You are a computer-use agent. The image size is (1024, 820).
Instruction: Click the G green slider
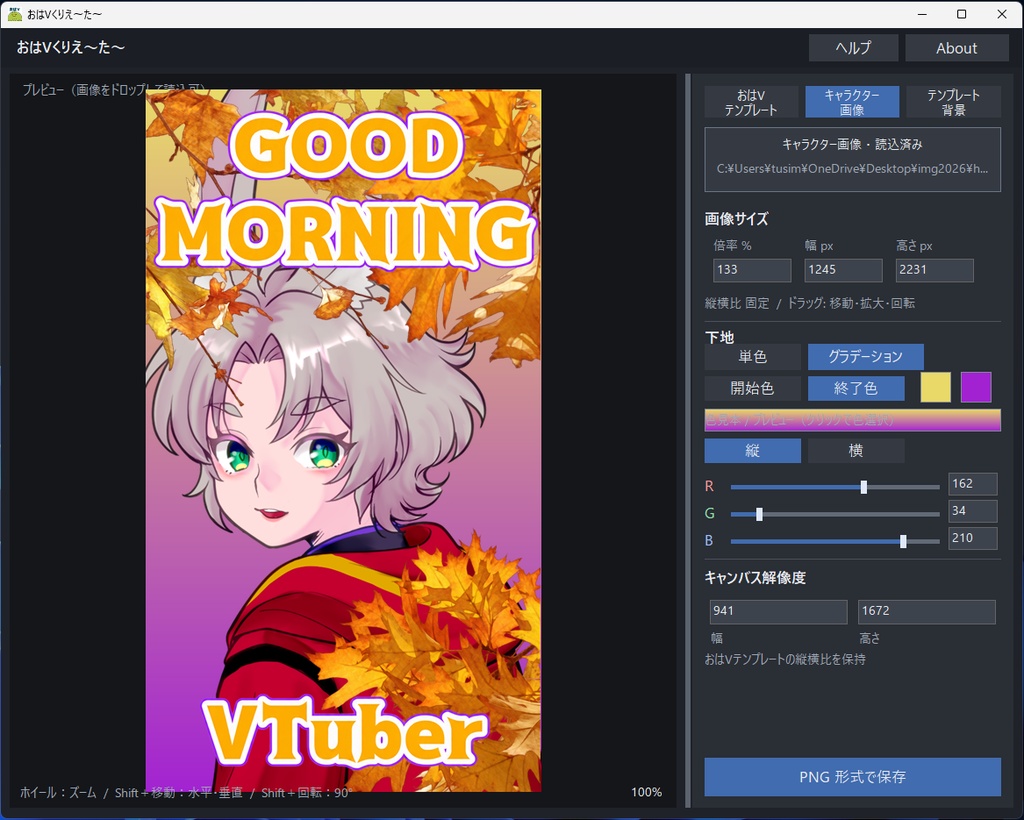click(x=835, y=514)
